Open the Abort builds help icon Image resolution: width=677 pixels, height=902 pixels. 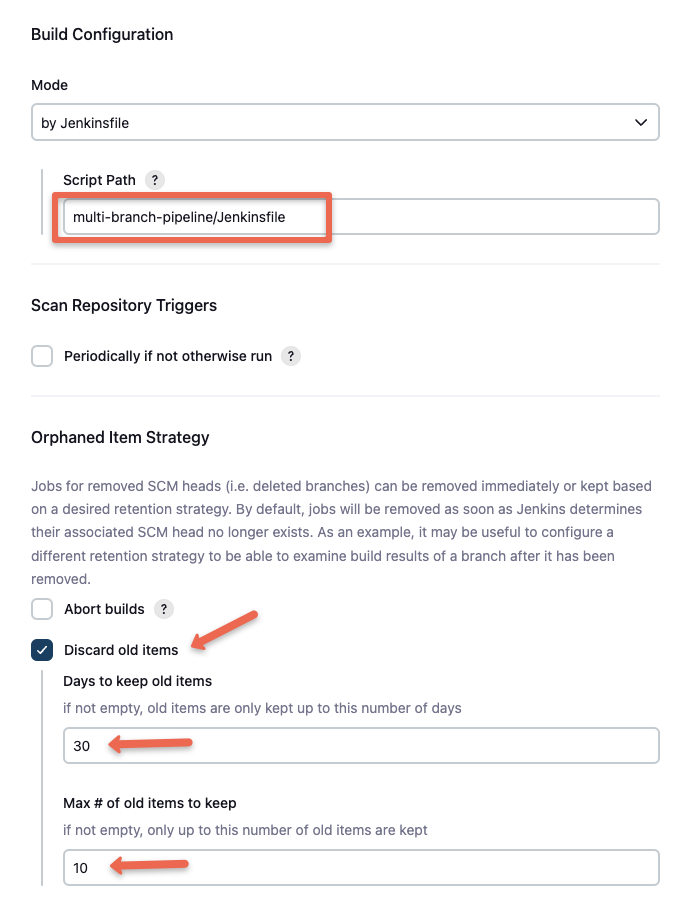coord(164,609)
